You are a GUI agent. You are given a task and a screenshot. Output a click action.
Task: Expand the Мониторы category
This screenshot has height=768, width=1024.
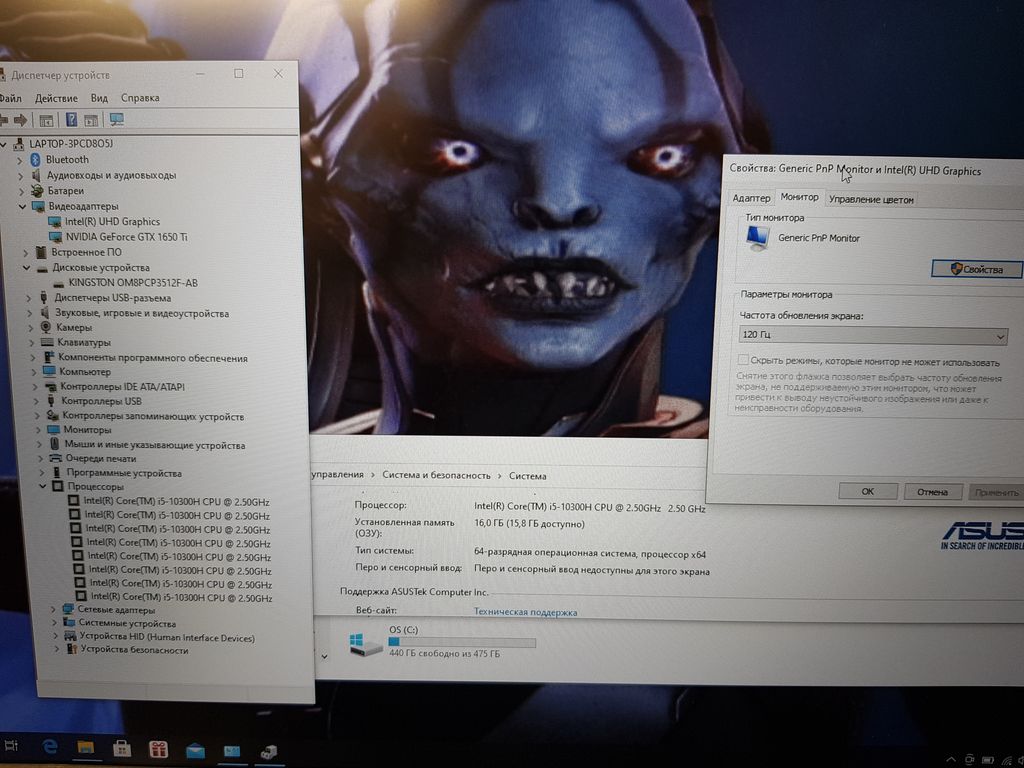click(x=40, y=430)
